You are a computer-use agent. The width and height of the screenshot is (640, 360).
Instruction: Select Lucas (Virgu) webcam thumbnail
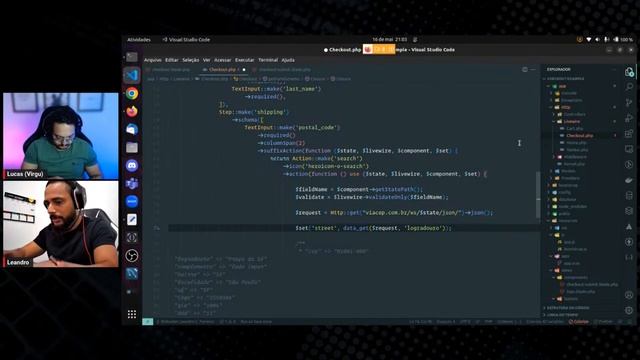pyautogui.click(x=61, y=136)
